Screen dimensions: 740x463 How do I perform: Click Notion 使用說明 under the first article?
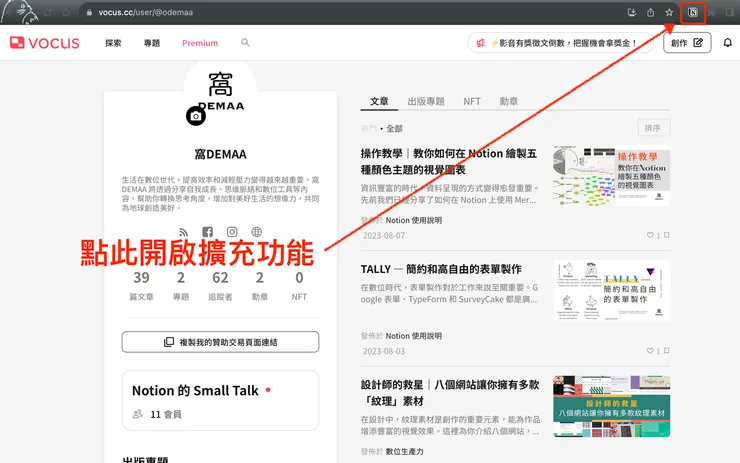(413, 220)
